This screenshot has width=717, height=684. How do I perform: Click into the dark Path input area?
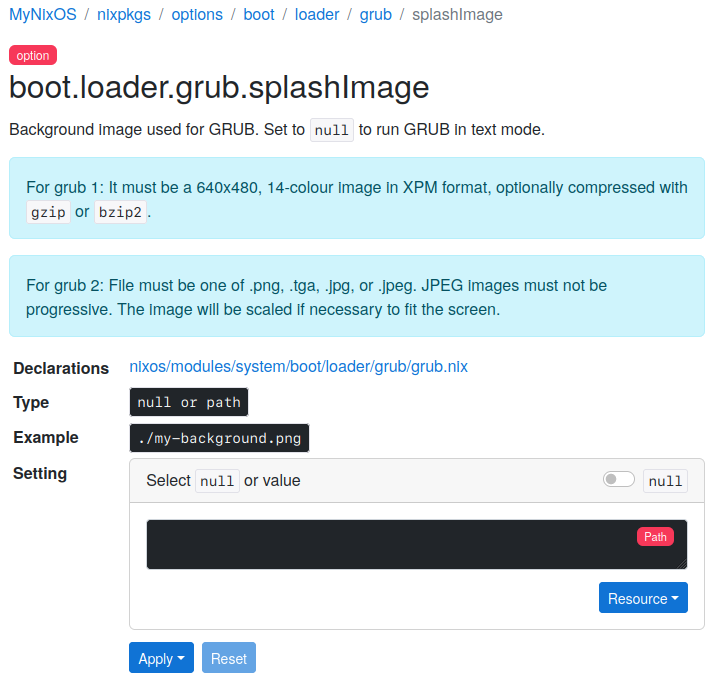tap(417, 544)
